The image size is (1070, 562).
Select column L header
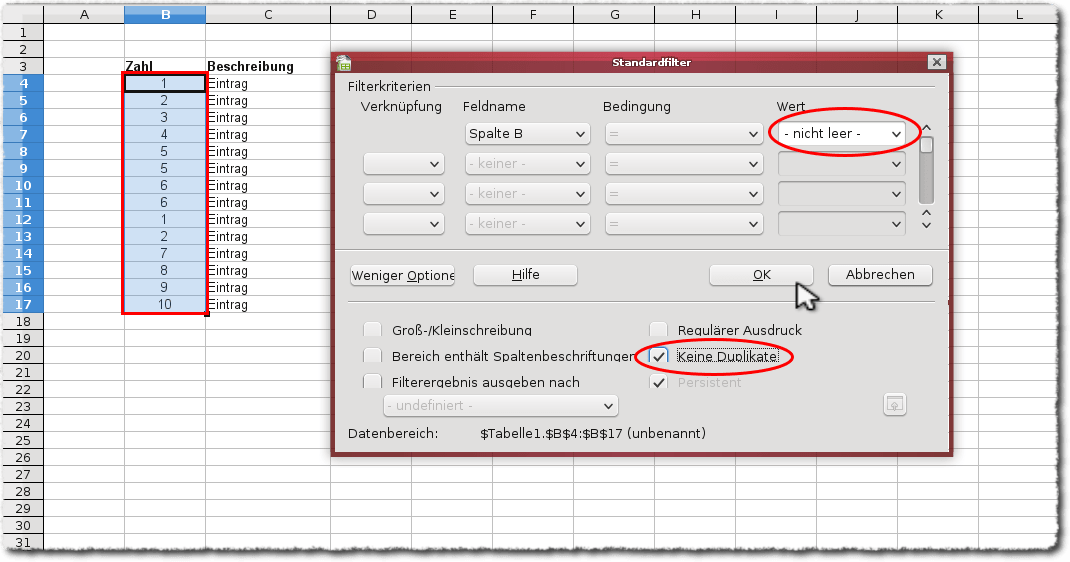(1019, 14)
